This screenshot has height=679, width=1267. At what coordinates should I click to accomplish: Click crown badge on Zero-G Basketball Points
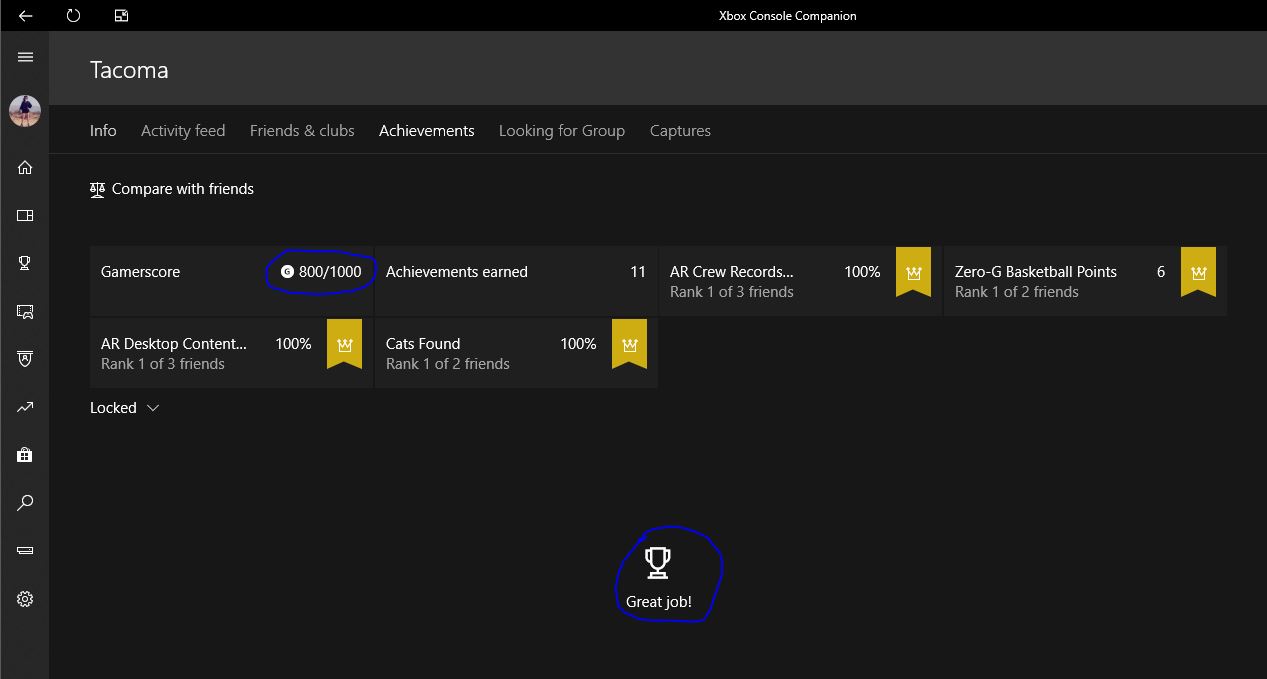(x=1198, y=272)
